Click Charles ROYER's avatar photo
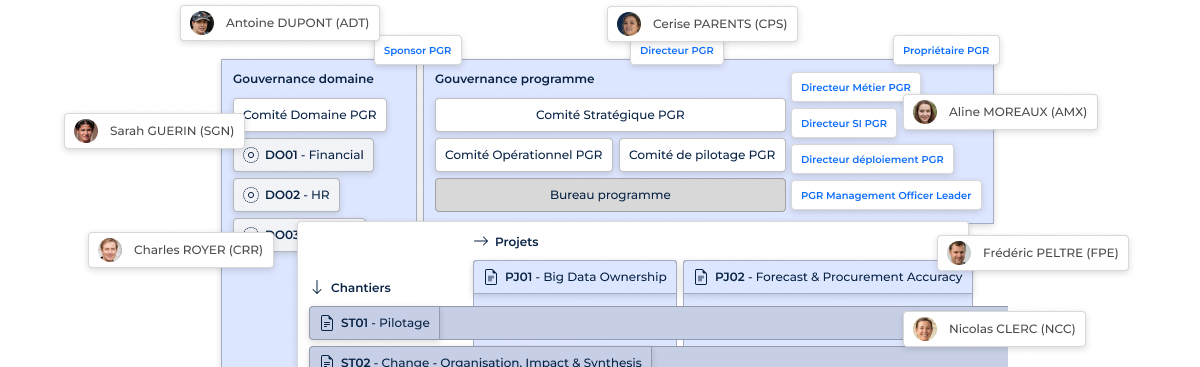1200x367 pixels. click(110, 250)
